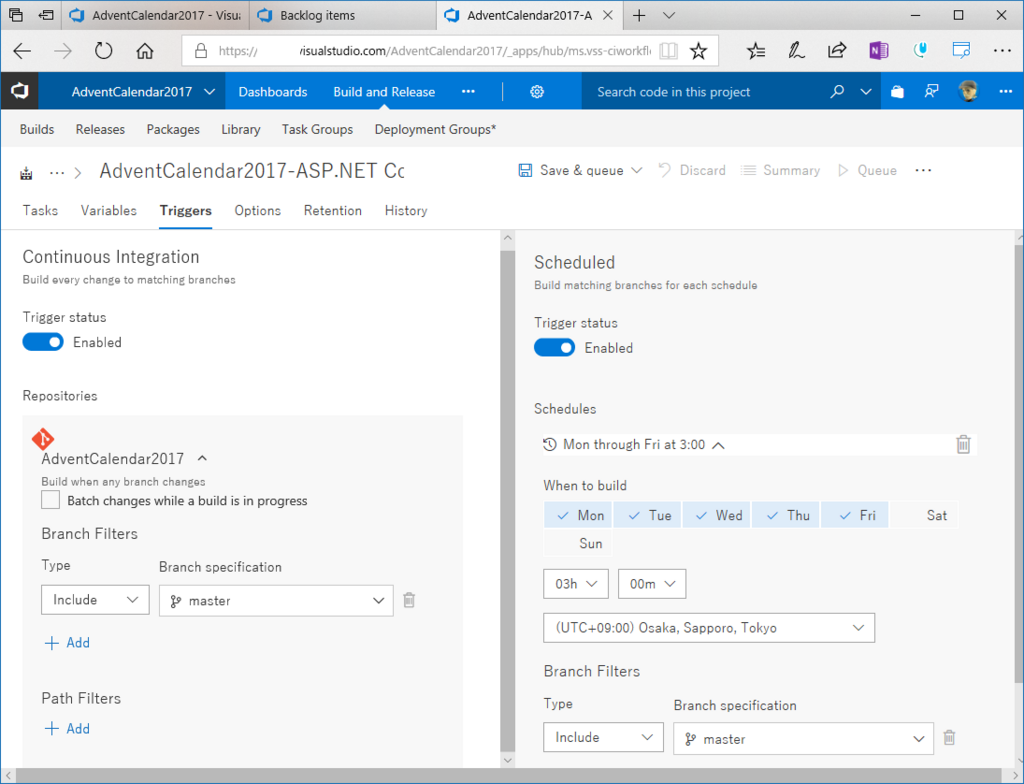Open the CI master branch specification dropdown
The height and width of the screenshot is (784, 1024).
[276, 600]
